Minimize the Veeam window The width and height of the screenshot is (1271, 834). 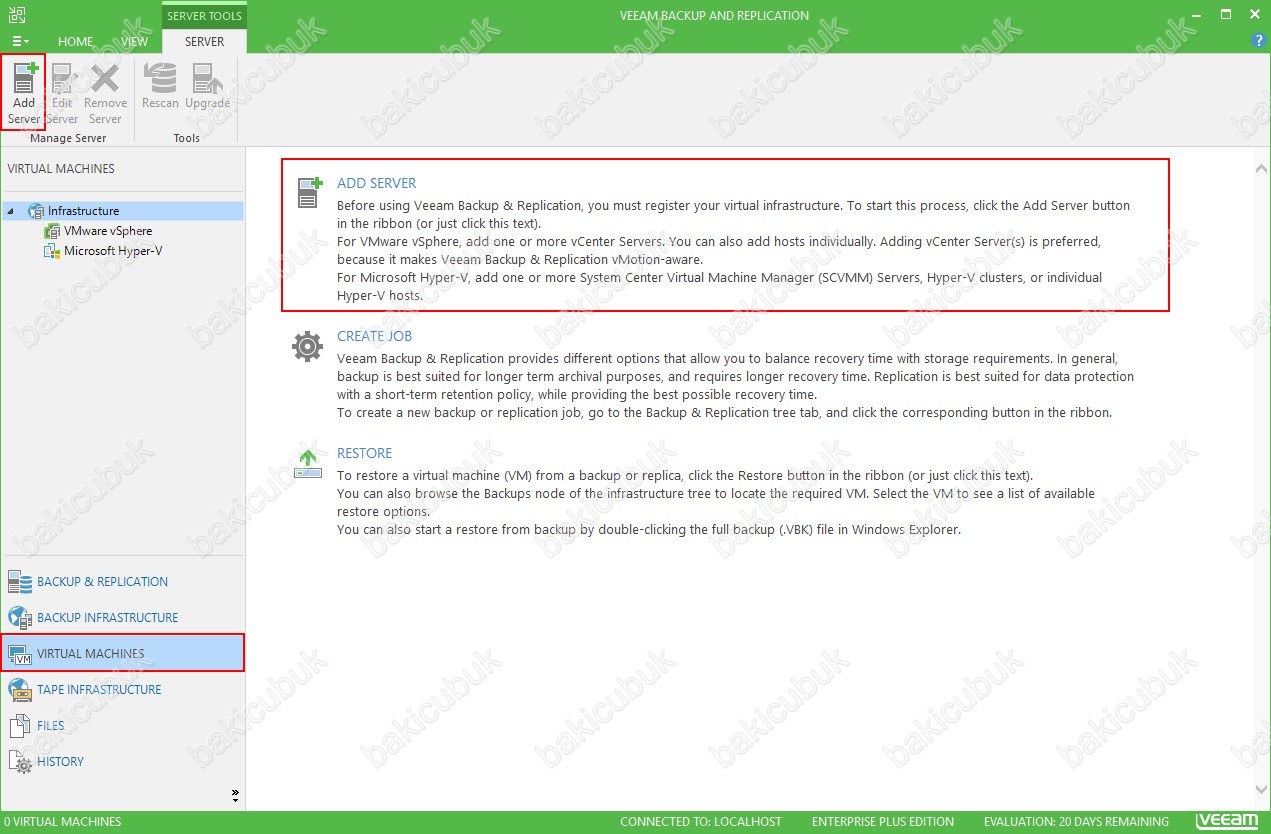[x=1194, y=14]
